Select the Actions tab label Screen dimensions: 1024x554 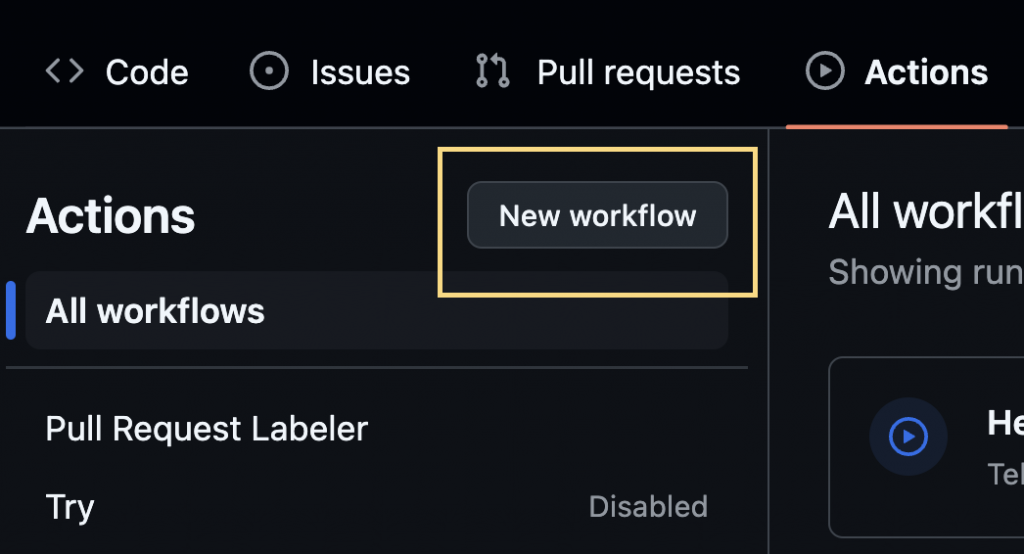click(926, 72)
